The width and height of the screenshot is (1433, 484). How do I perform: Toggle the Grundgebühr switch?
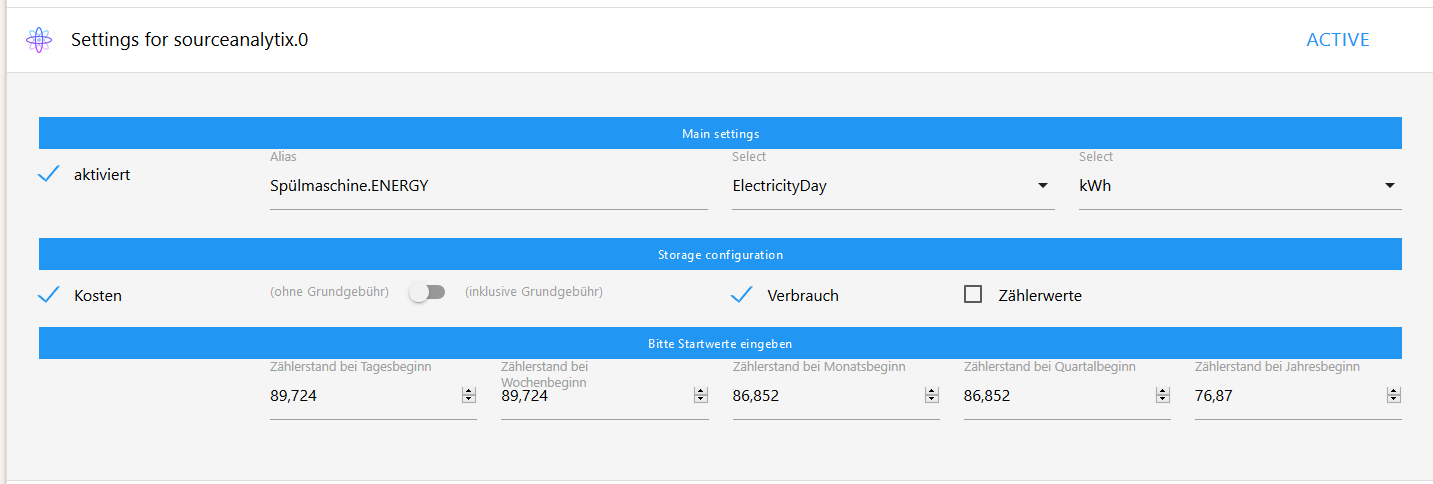click(x=427, y=292)
